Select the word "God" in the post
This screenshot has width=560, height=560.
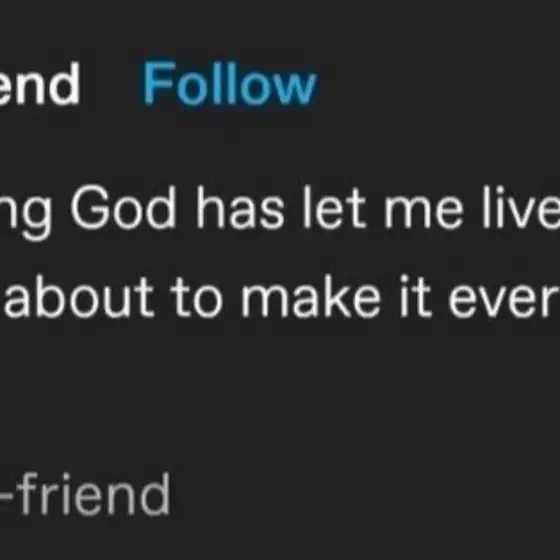coord(123,208)
